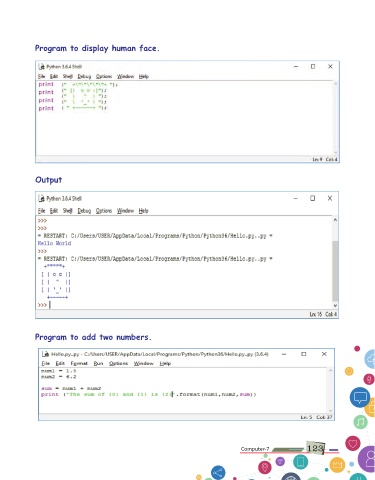Click scroll-down arrow in Output Shell window
375x480 pixels.
pyautogui.click(x=335, y=305)
